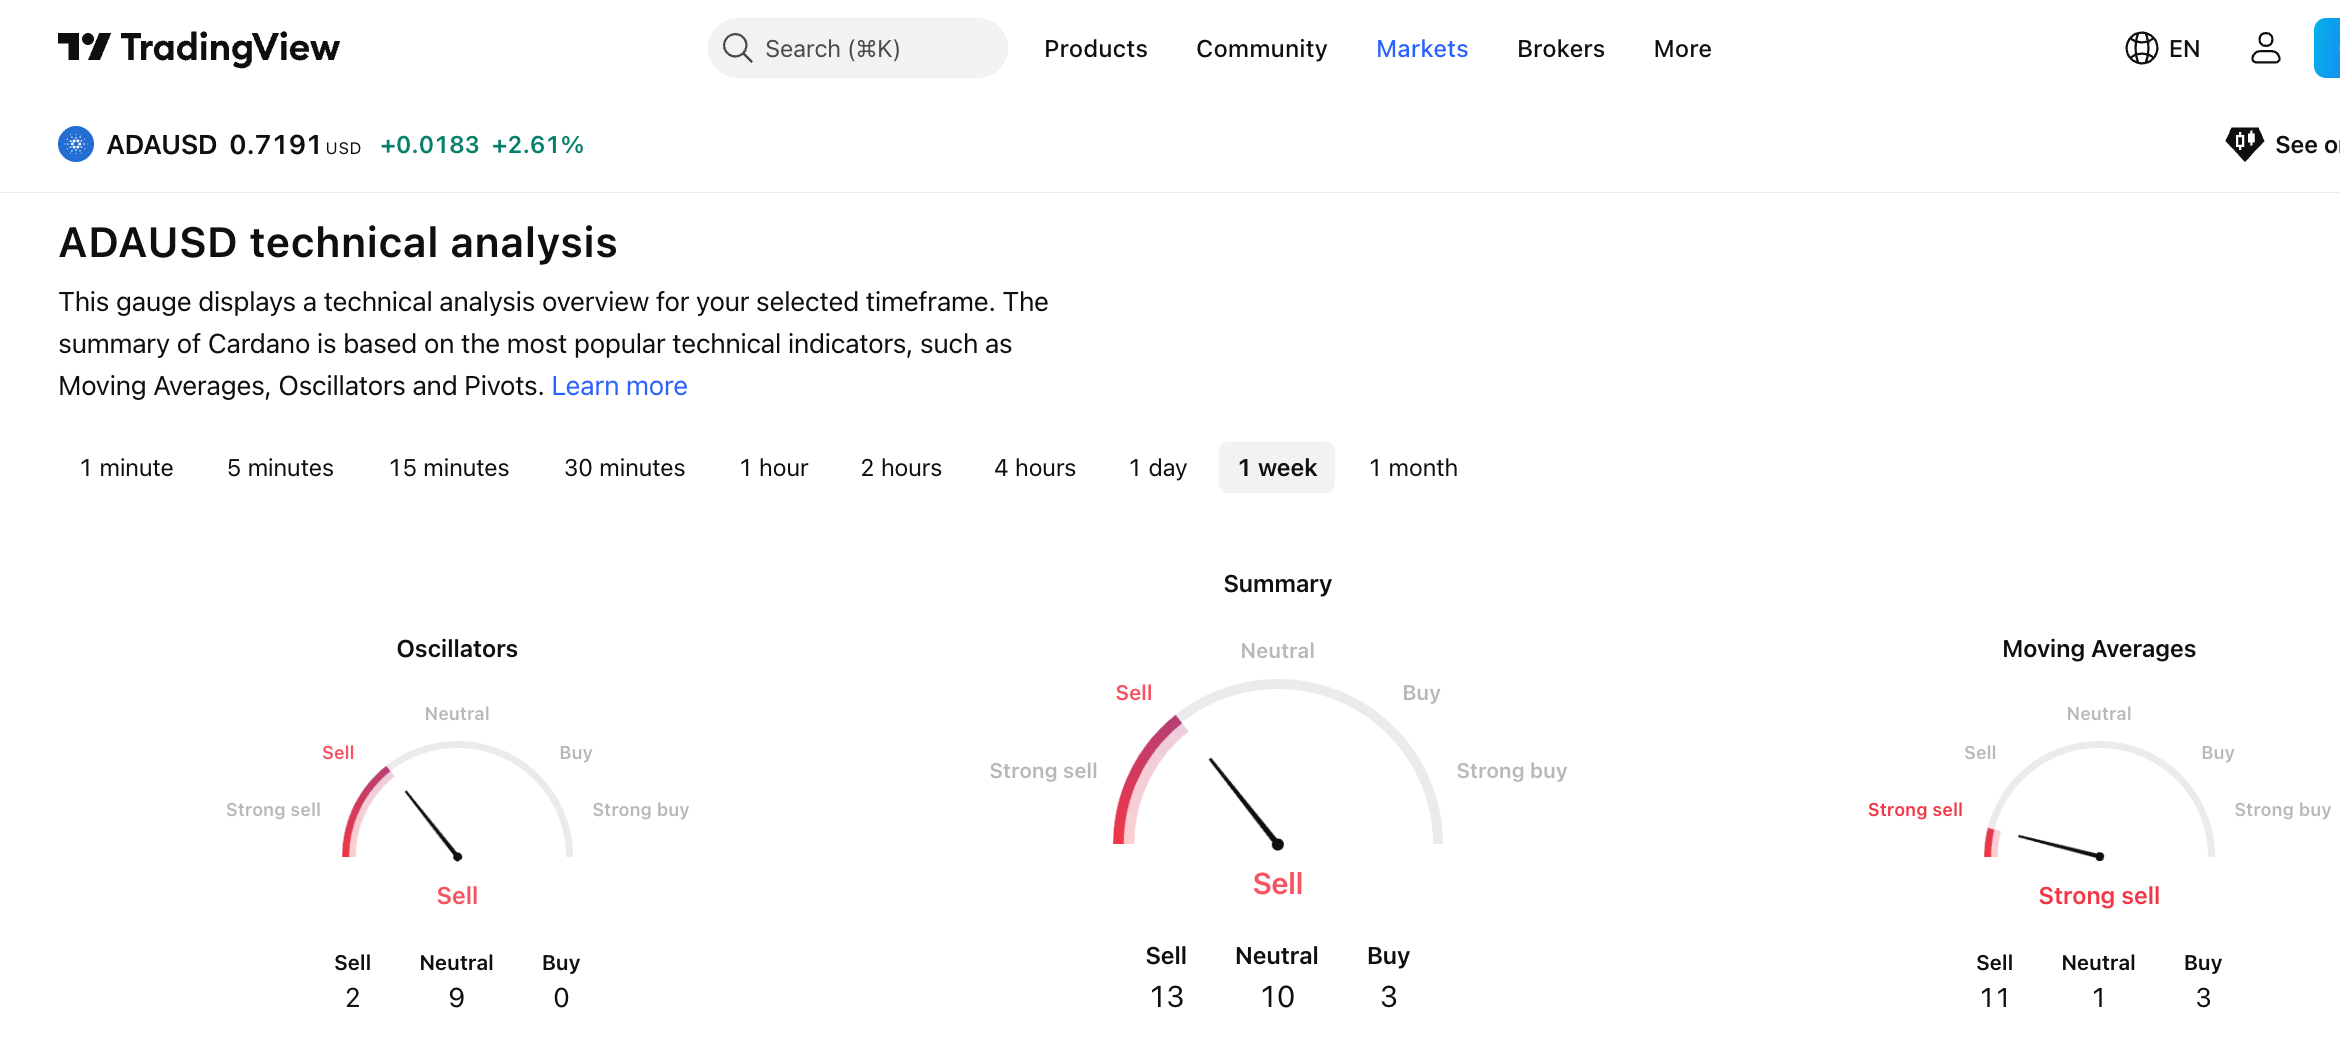This screenshot has width=2340, height=1042.
Task: Follow the Learn more link
Action: pos(619,386)
